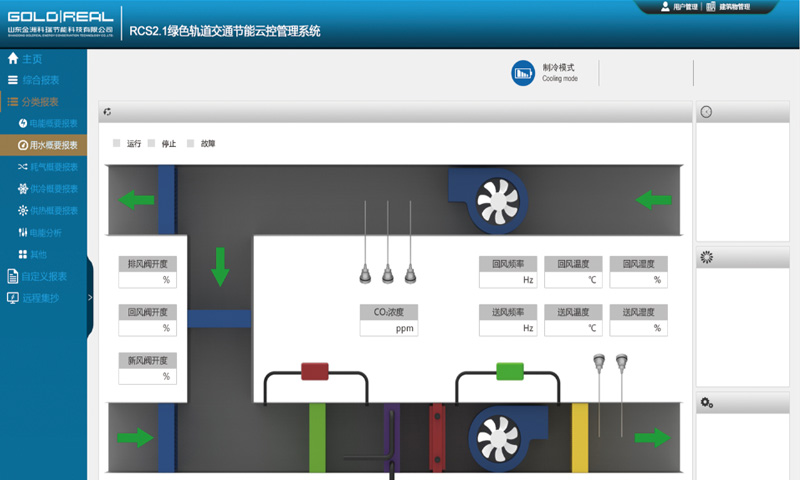The height and width of the screenshot is (480, 800).
Task: Click the 制冷模式 cooling mode icon
Action: click(522, 73)
